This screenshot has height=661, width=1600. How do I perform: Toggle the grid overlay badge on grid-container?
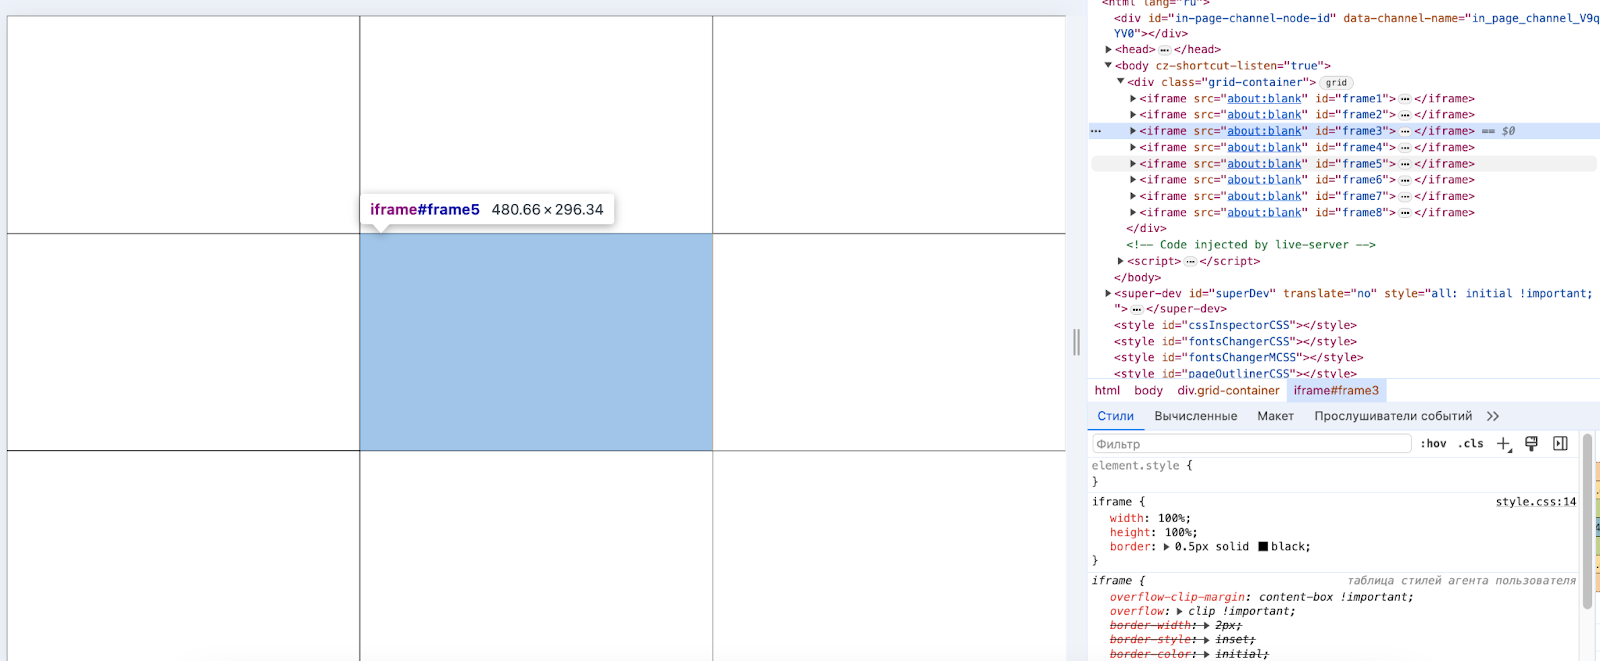[1336, 83]
